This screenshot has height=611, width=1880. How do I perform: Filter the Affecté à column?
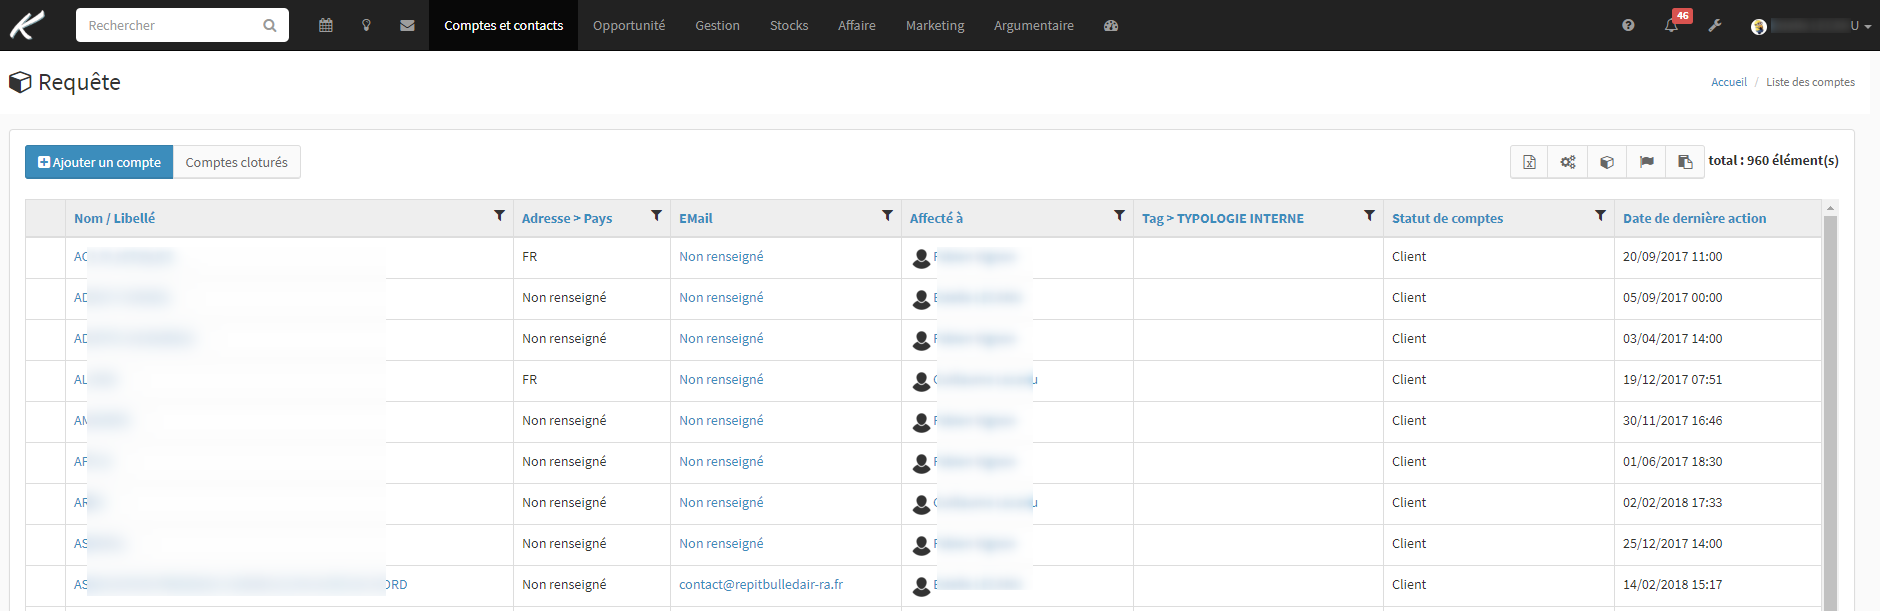(x=1119, y=216)
